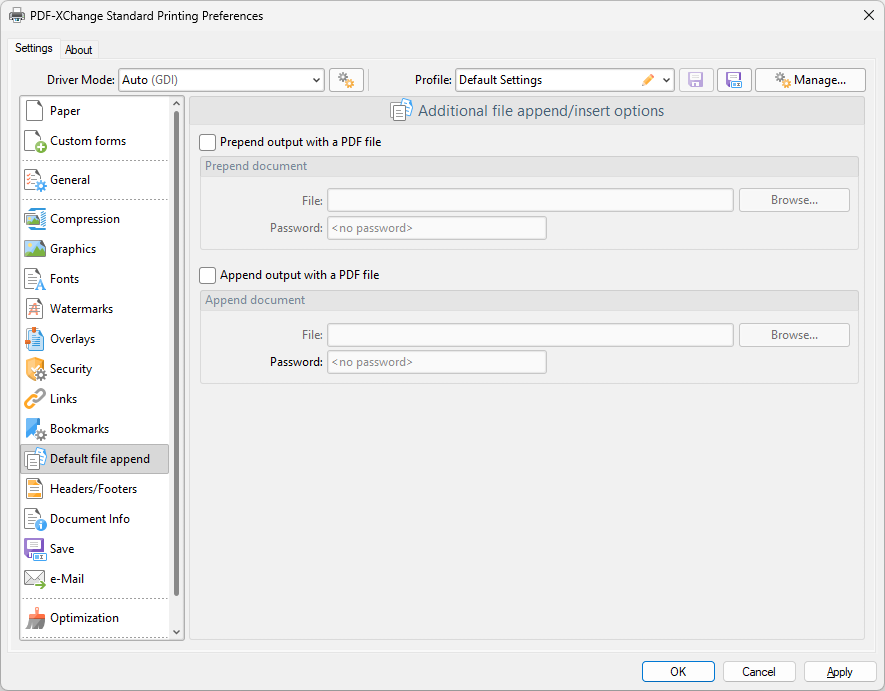The image size is (885, 691).
Task: Select the Settings tab
Action: coord(34,48)
